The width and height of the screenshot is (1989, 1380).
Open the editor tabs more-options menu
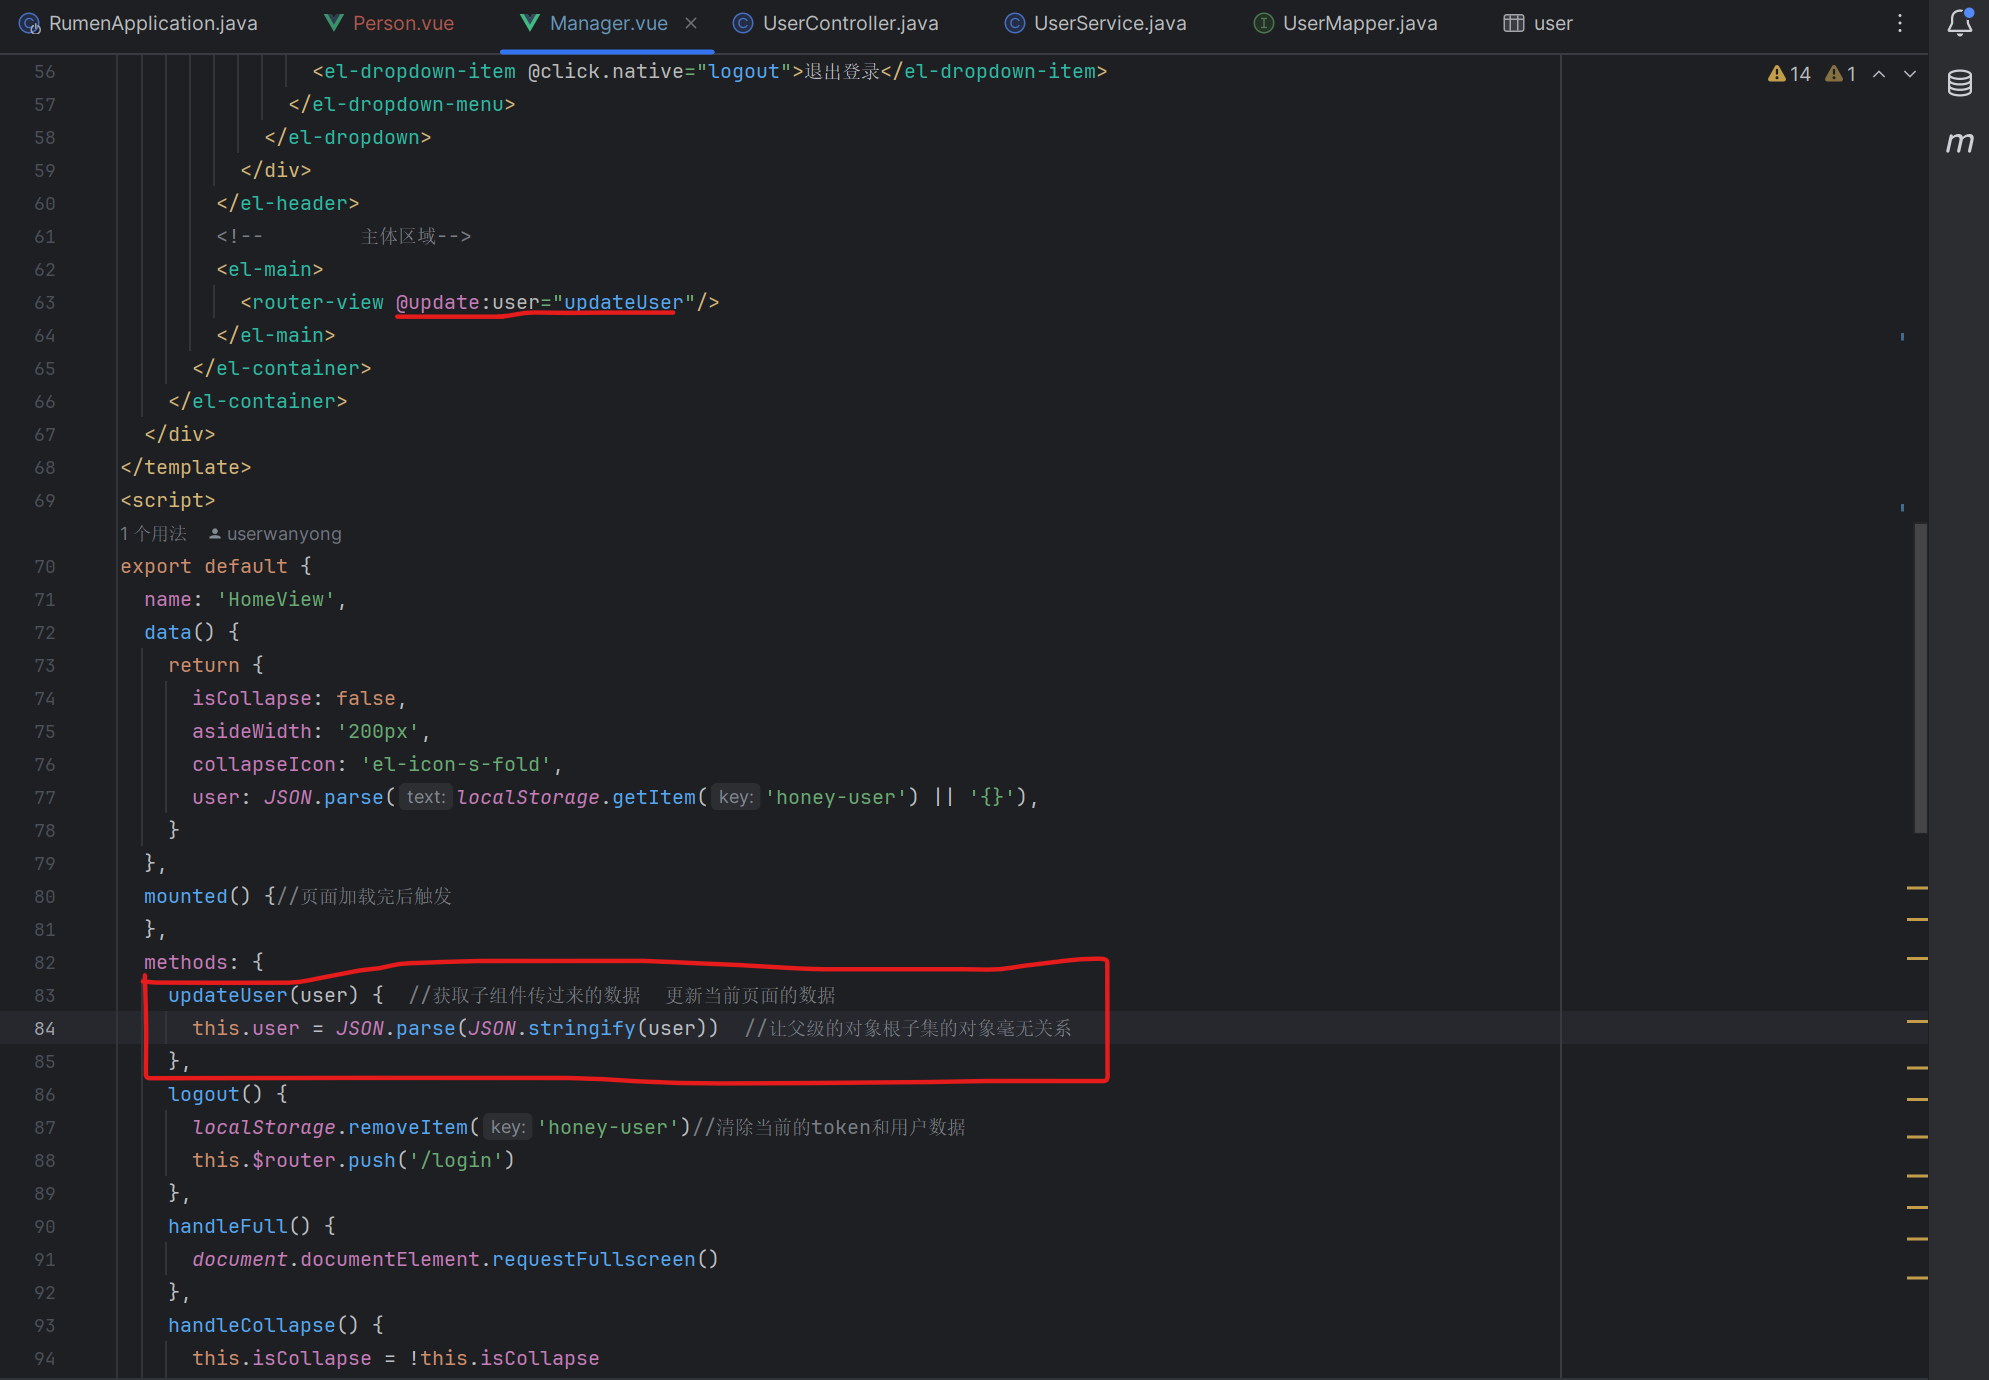pos(1900,23)
